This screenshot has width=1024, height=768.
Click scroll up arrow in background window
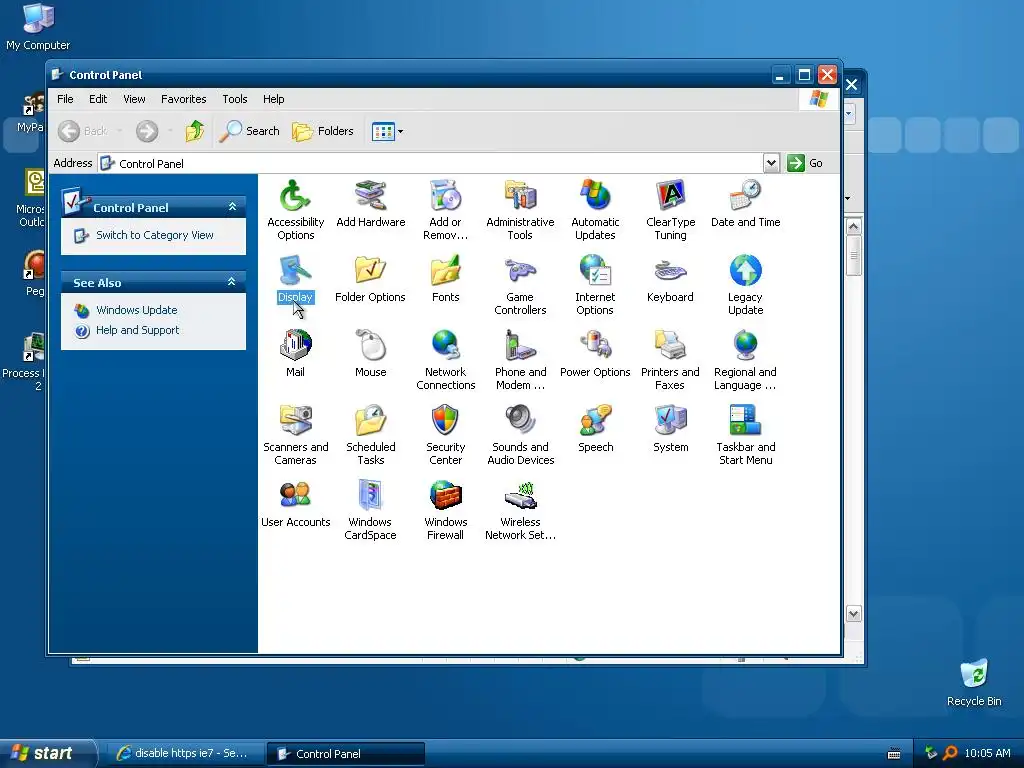tap(854, 227)
